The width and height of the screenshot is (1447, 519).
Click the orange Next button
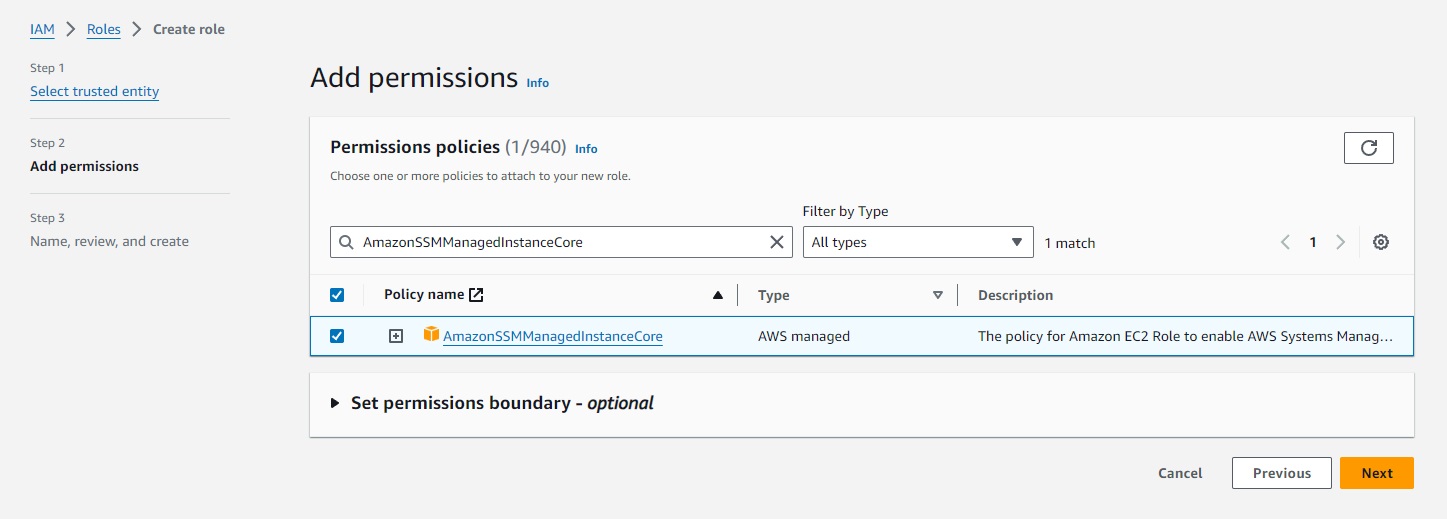coord(1376,473)
